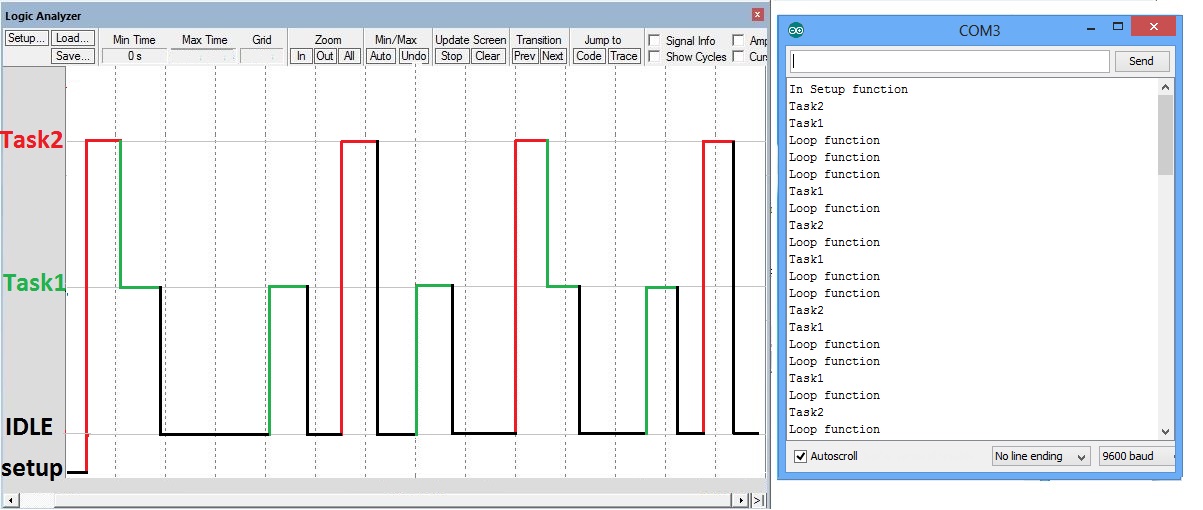This screenshot has width=1203, height=510.
Task: Stop the screen update
Action: 452,56
